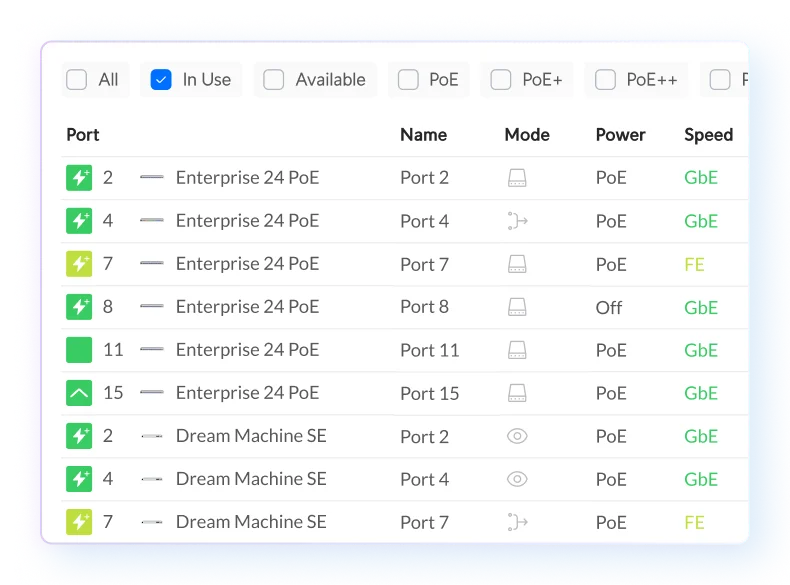
Task: Click the port number '15' cell
Action: click(113, 393)
